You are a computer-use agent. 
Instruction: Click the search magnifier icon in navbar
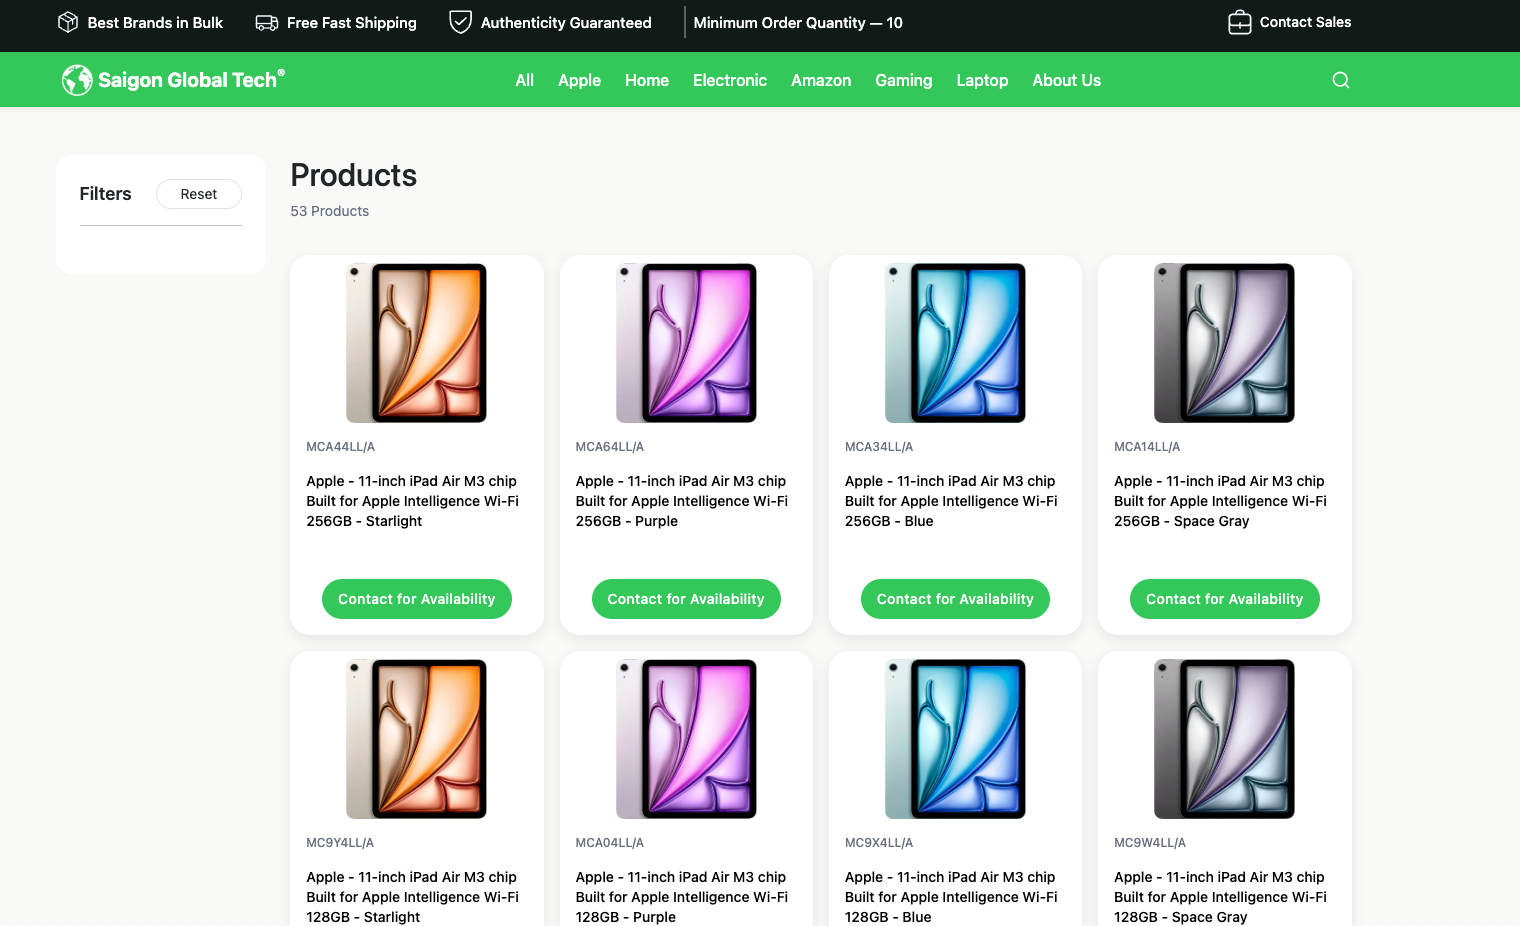click(x=1340, y=80)
